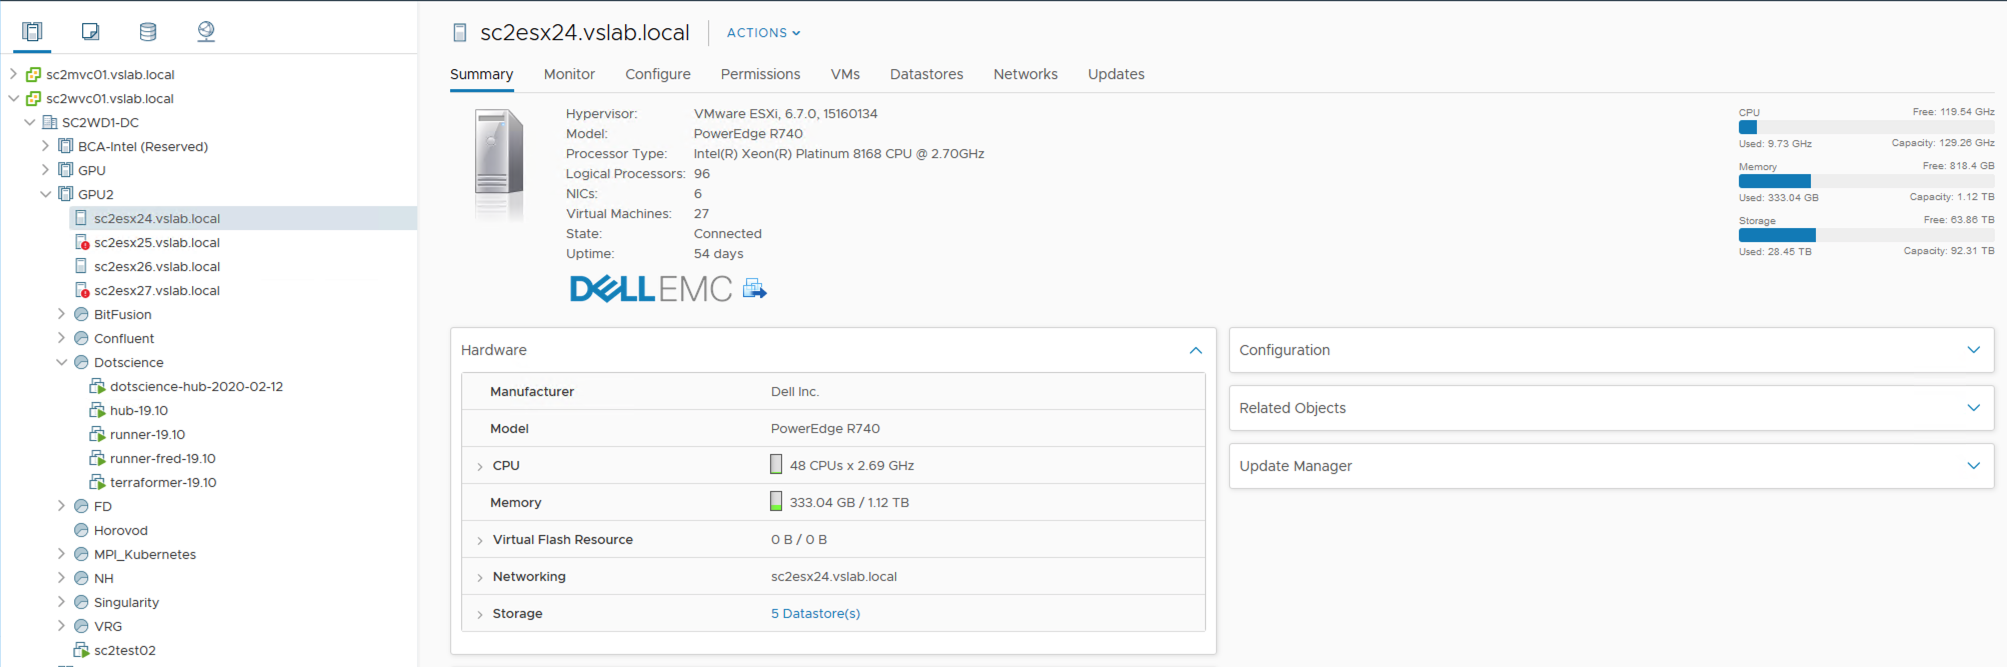Screen dimensions: 2007x667
Task: Click the BitFusion resource pool icon
Action: pos(82,315)
